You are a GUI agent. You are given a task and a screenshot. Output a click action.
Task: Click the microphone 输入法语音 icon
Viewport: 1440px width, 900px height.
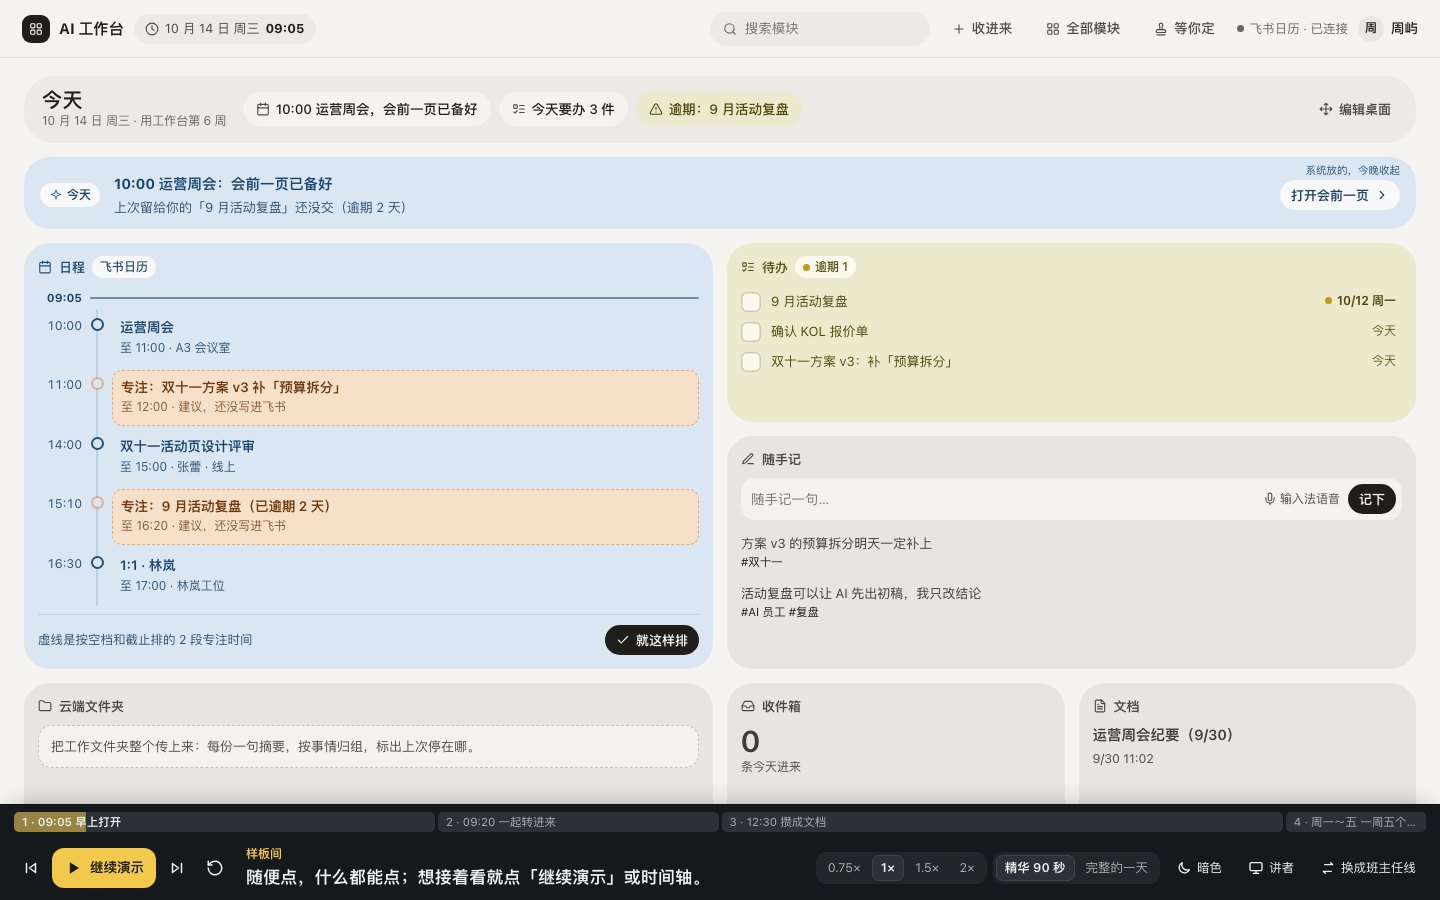pyautogui.click(x=1270, y=499)
